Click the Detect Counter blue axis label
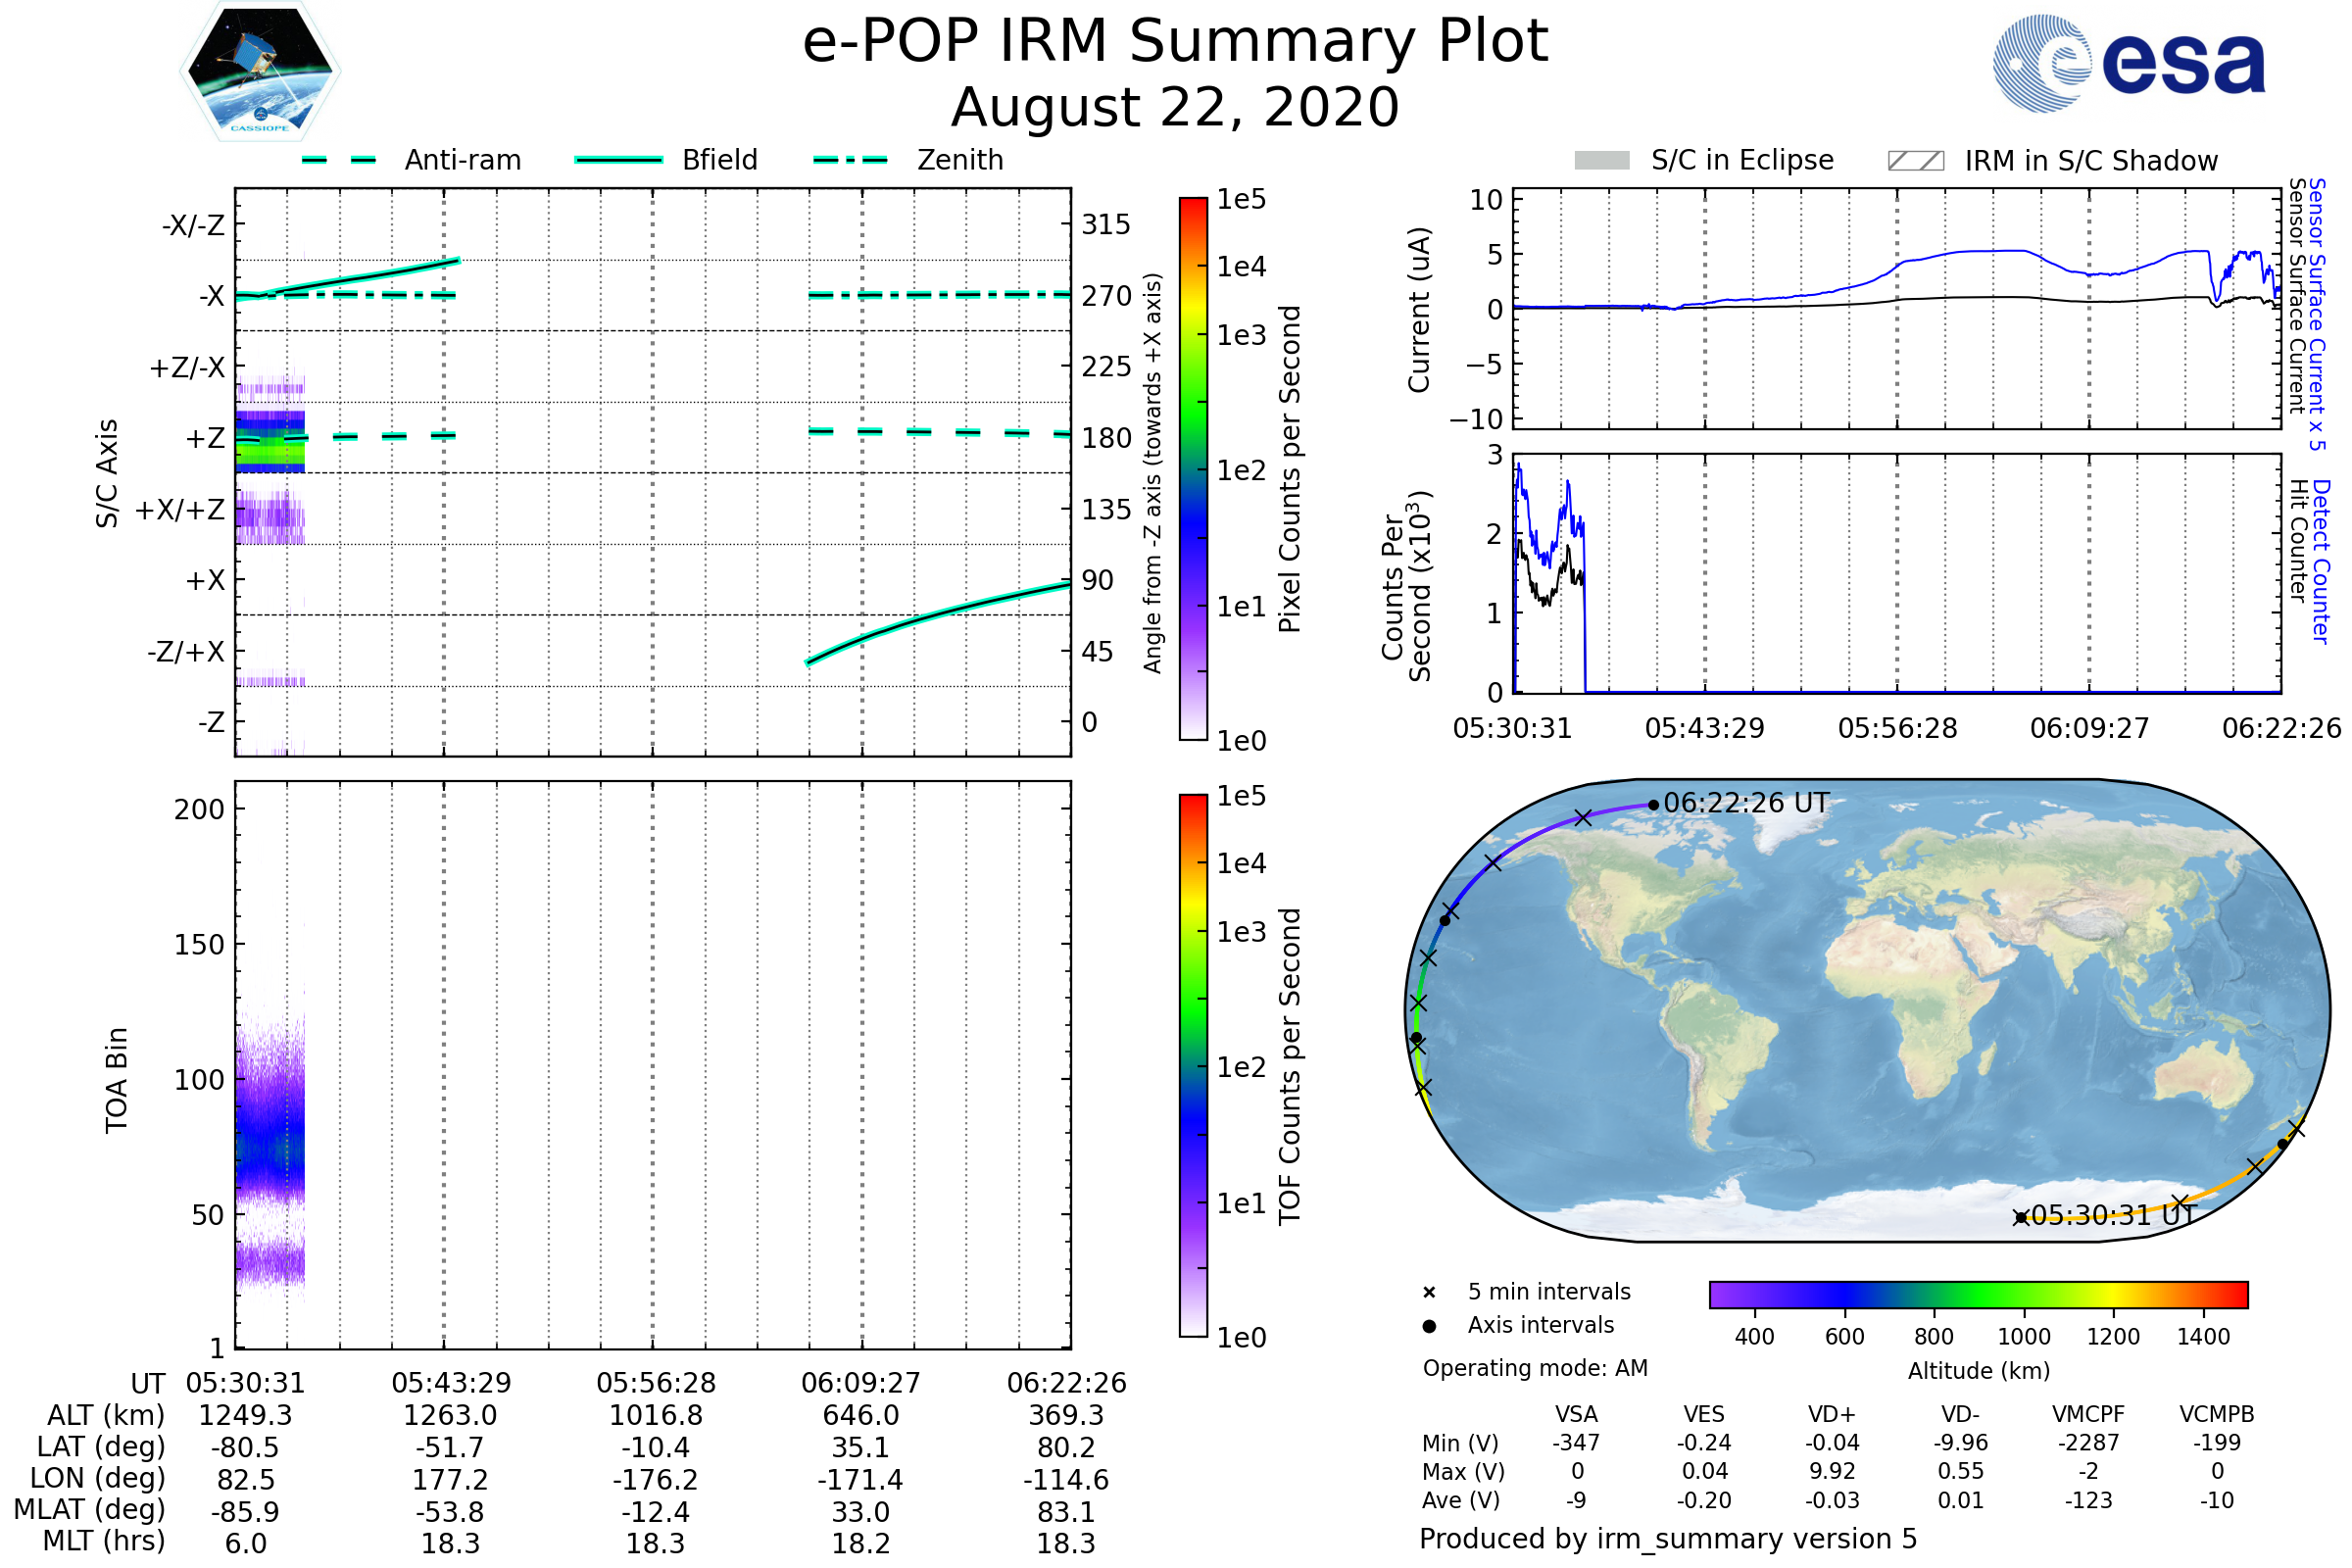 [2322, 561]
